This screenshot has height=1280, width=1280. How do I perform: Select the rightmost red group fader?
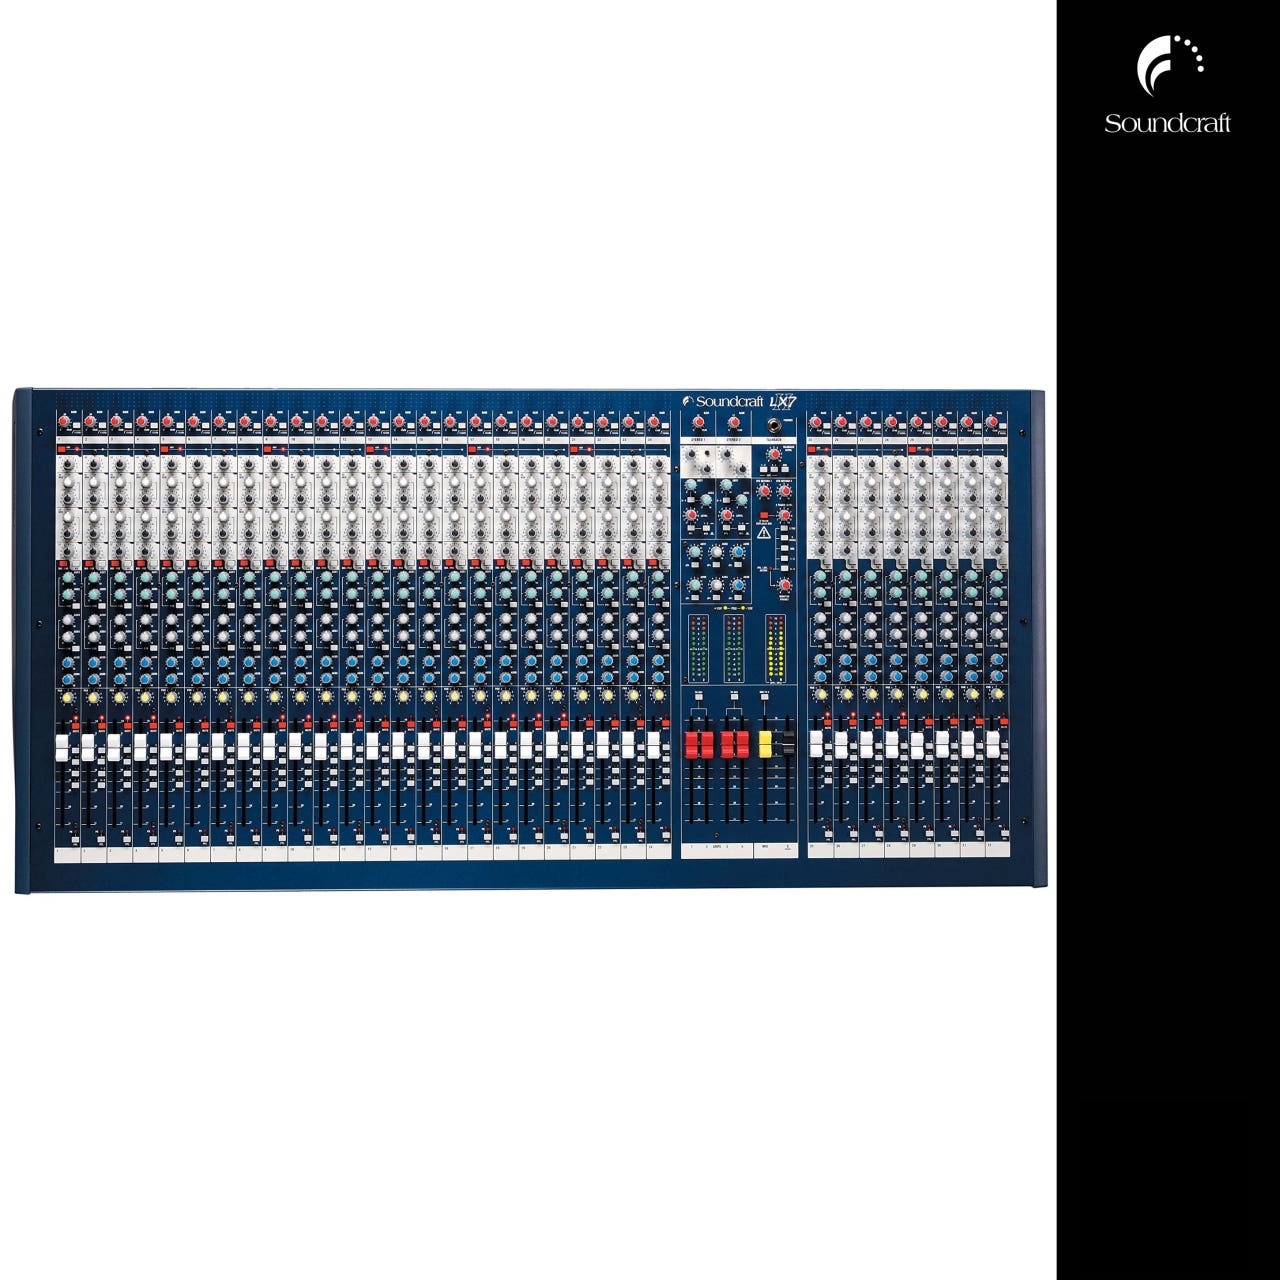743,745
